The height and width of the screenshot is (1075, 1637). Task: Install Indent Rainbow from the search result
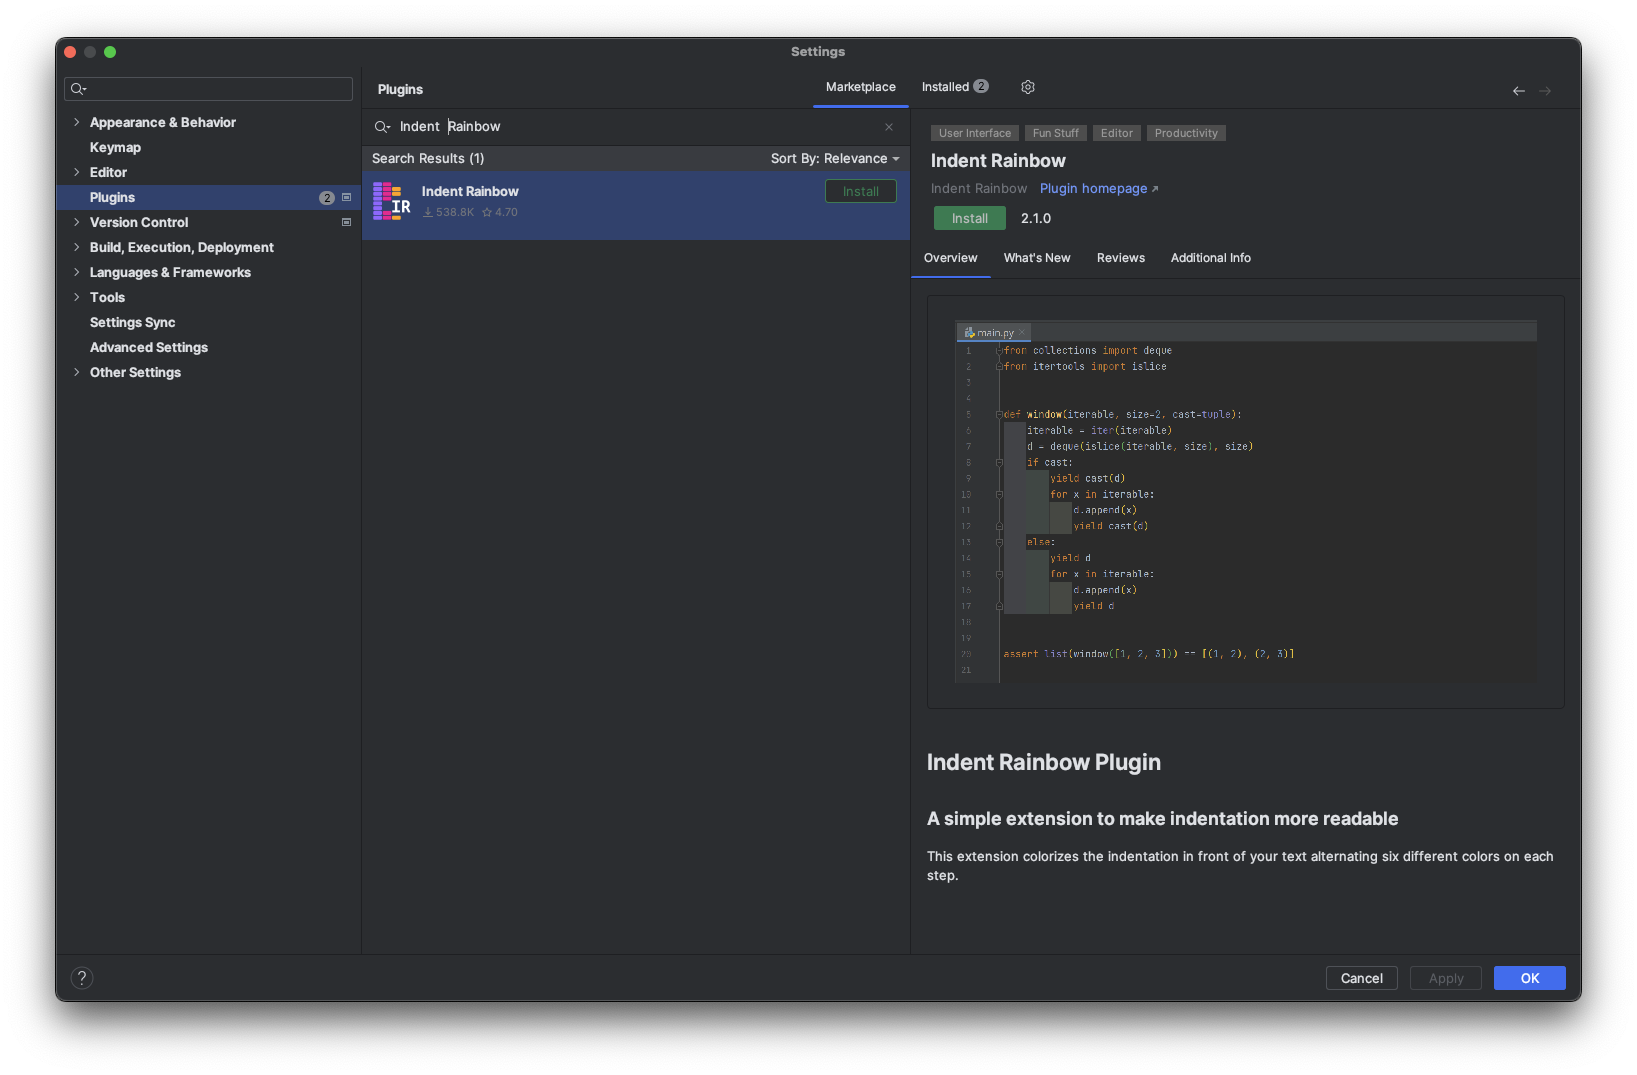(x=861, y=191)
